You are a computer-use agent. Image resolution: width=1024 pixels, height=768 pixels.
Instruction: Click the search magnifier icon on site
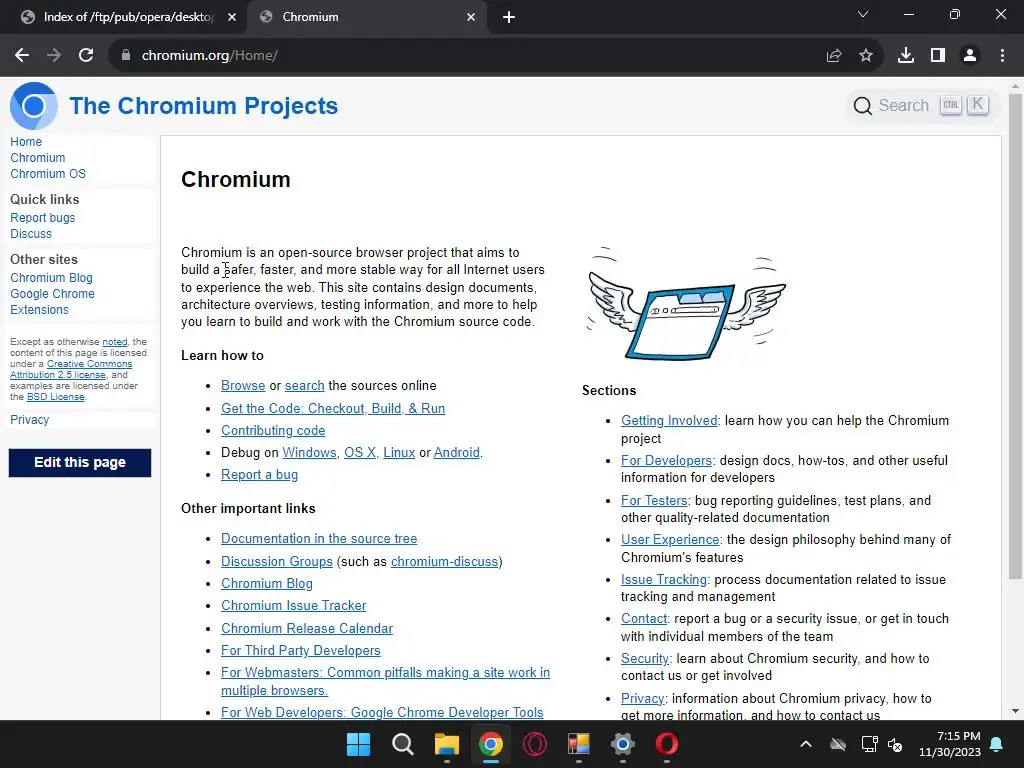point(862,106)
